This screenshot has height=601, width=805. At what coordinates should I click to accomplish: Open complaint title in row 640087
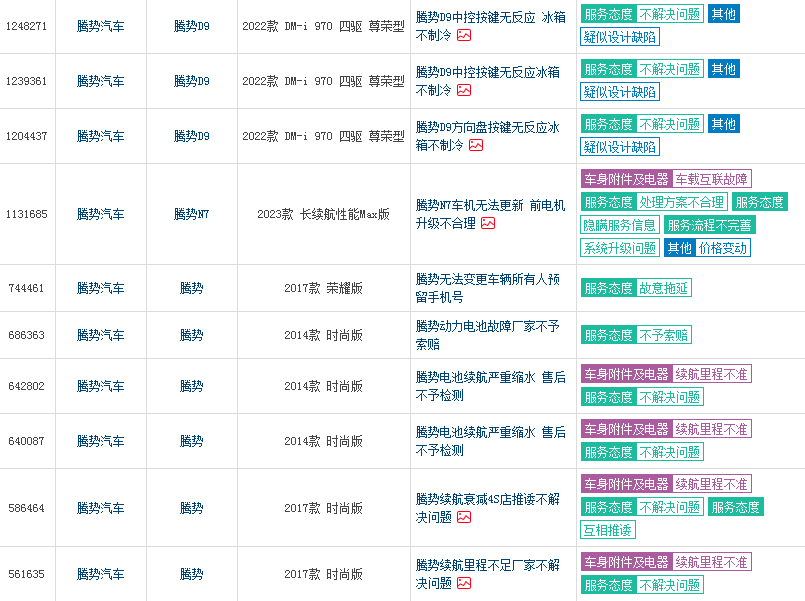coord(490,441)
